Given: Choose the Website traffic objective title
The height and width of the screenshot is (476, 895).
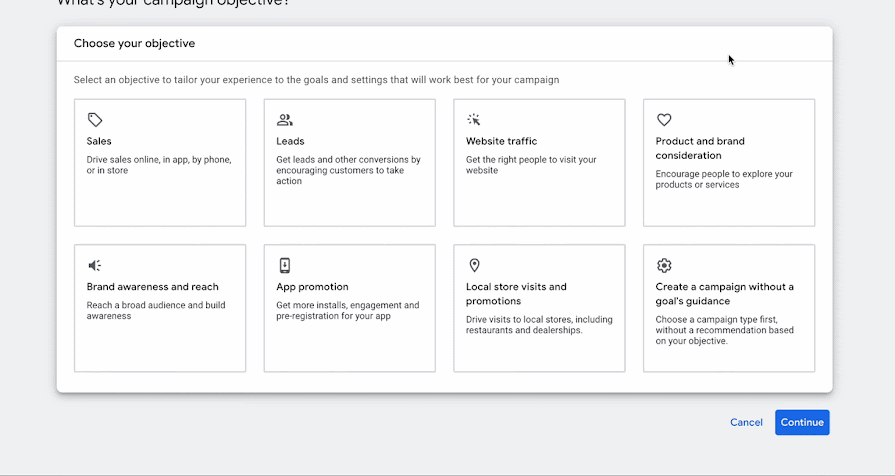Looking at the screenshot, I should point(501,141).
